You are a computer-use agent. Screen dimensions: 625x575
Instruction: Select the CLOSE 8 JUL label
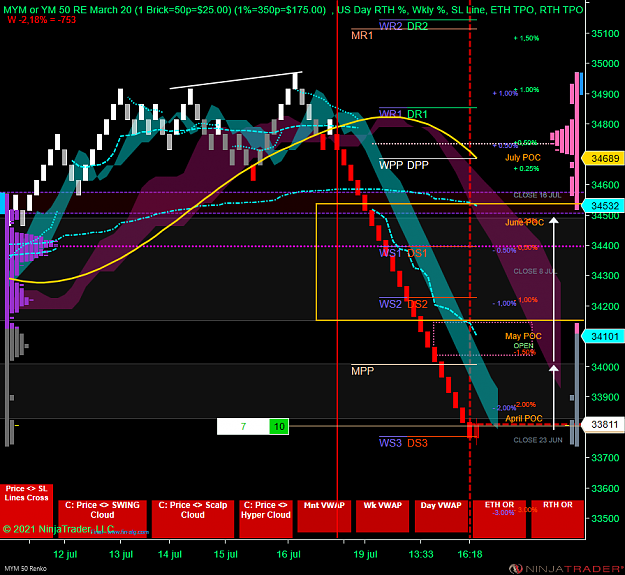coord(535,271)
